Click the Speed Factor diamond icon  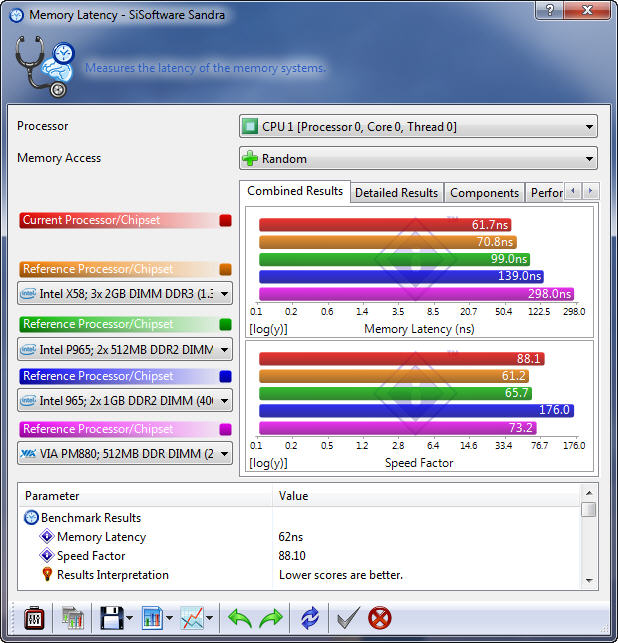[x=47, y=555]
